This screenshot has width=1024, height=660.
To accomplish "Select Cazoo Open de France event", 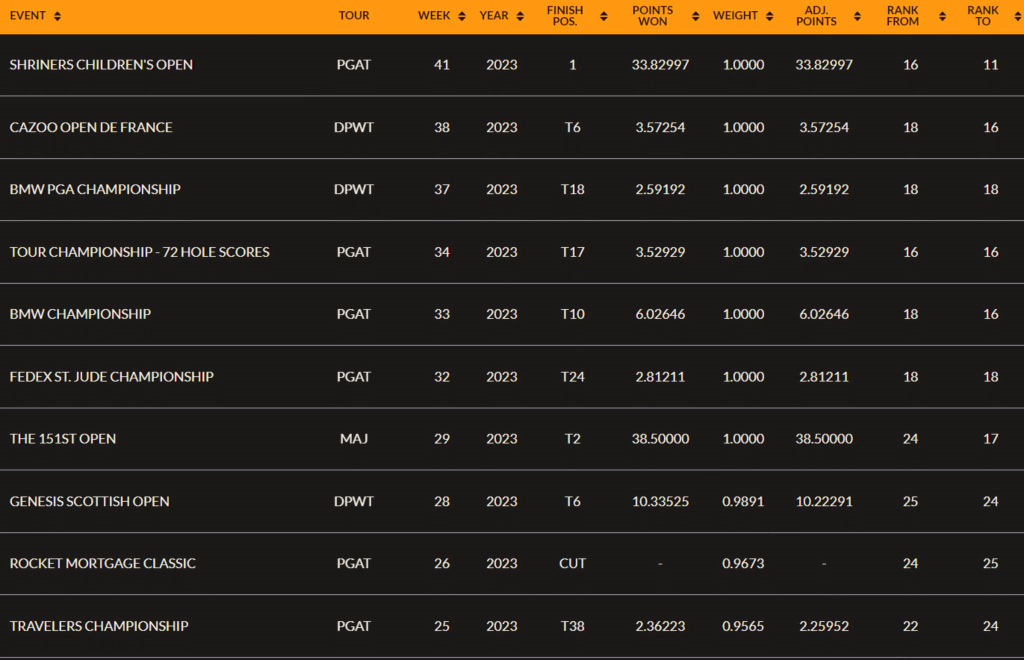I will pyautogui.click(x=91, y=127).
